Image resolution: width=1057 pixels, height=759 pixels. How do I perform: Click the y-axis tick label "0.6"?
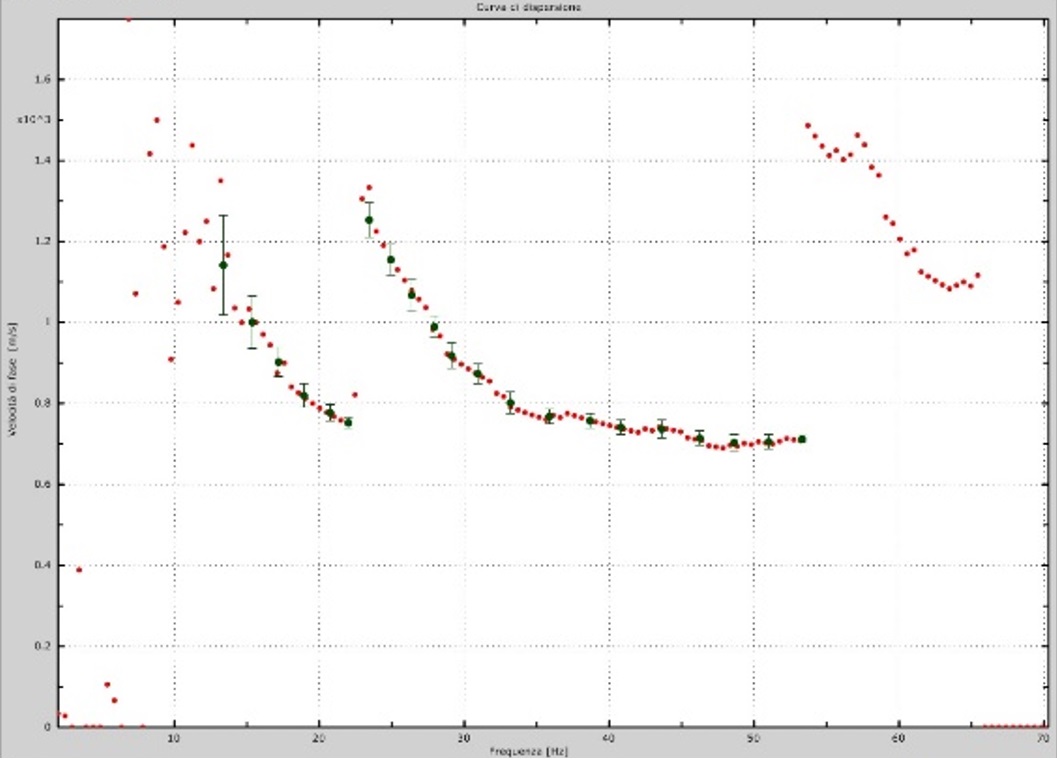pyautogui.click(x=42, y=484)
